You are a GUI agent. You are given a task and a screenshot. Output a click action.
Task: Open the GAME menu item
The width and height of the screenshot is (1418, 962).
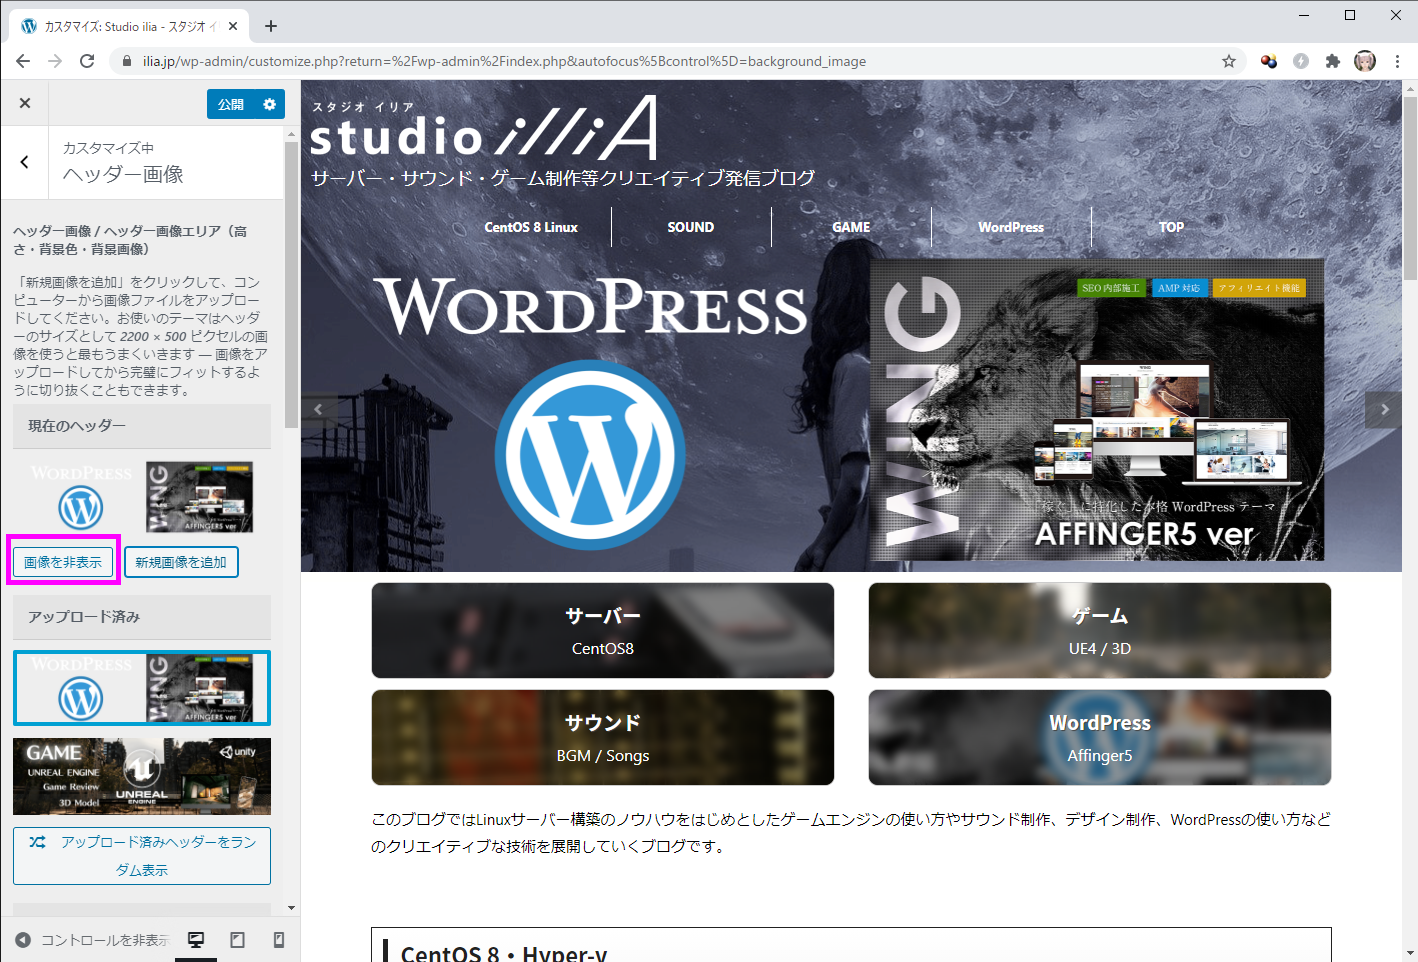pos(851,227)
